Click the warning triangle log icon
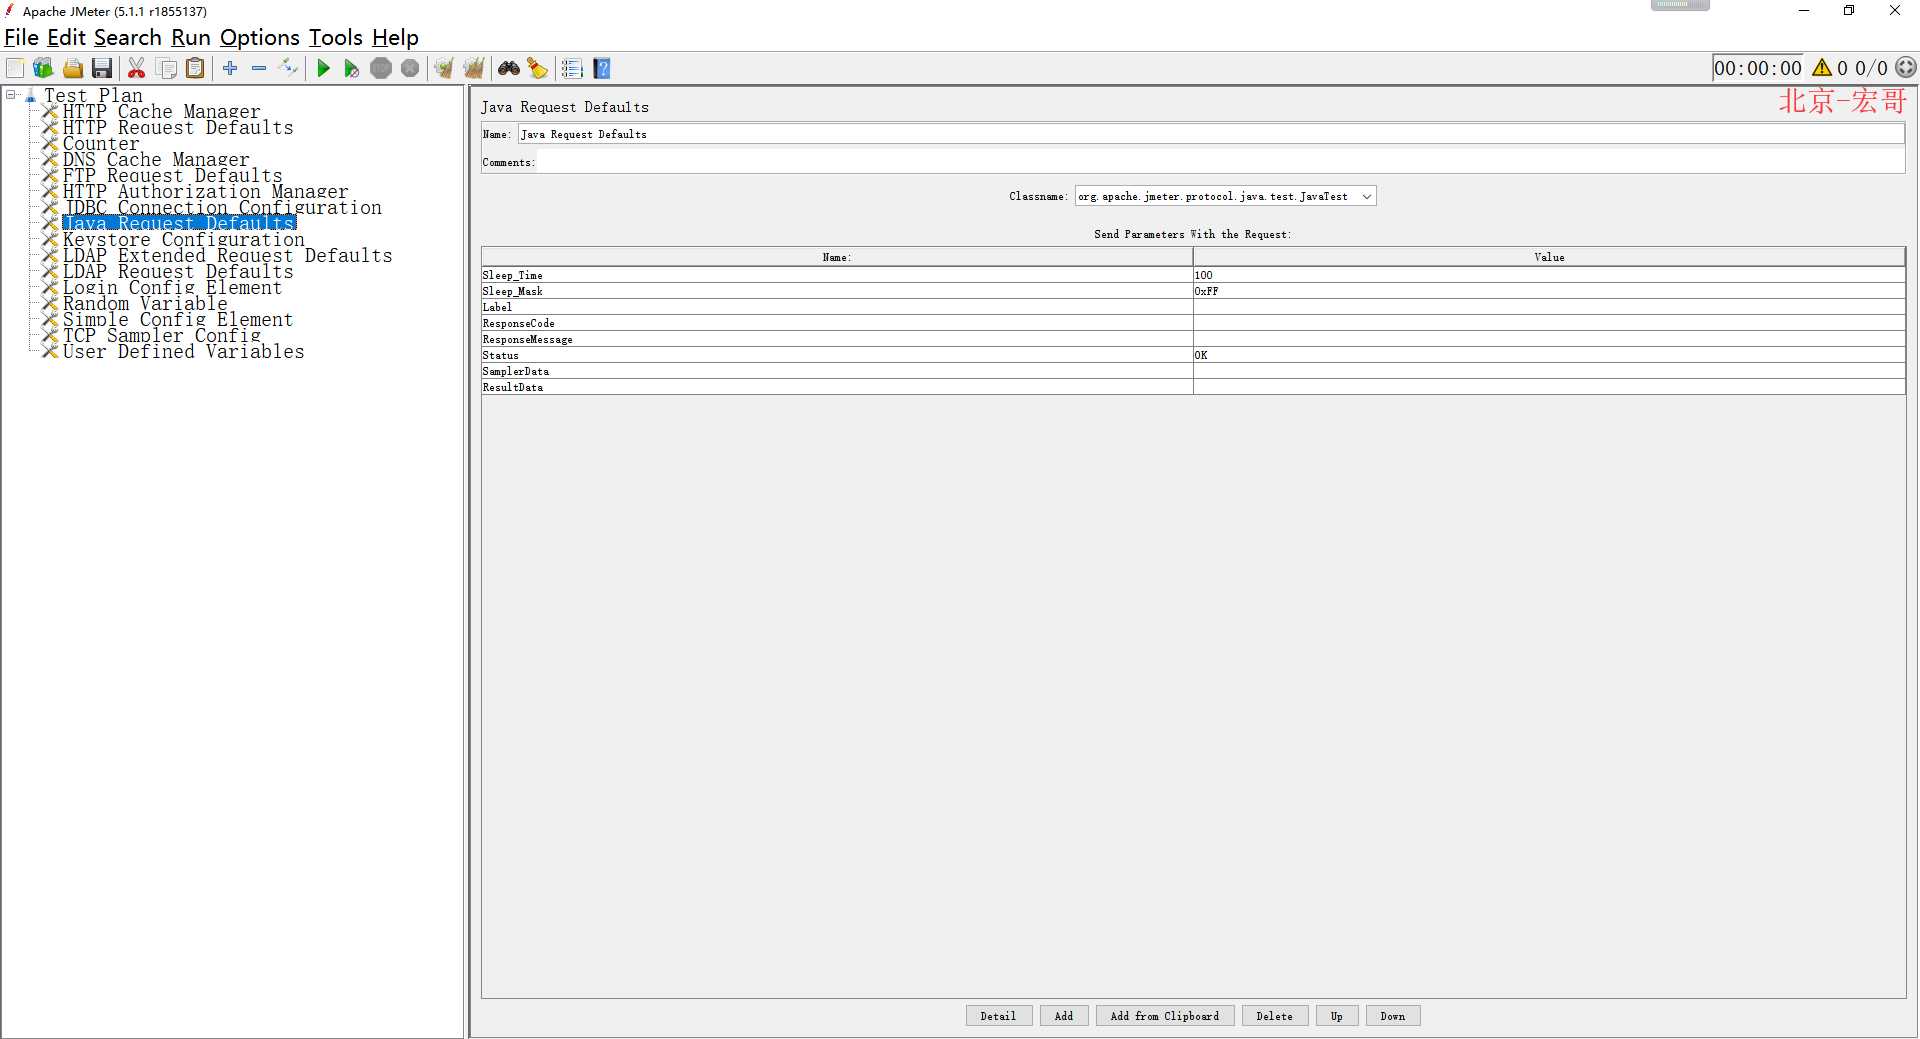1920x1039 pixels. point(1822,68)
